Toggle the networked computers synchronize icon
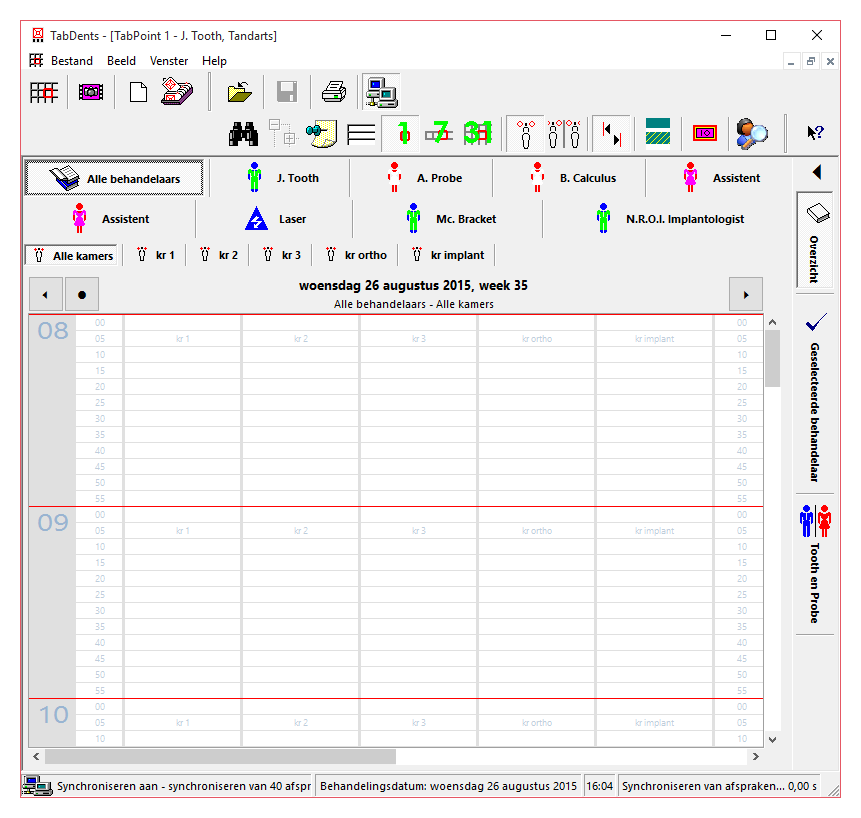The width and height of the screenshot is (861, 818). (381, 92)
